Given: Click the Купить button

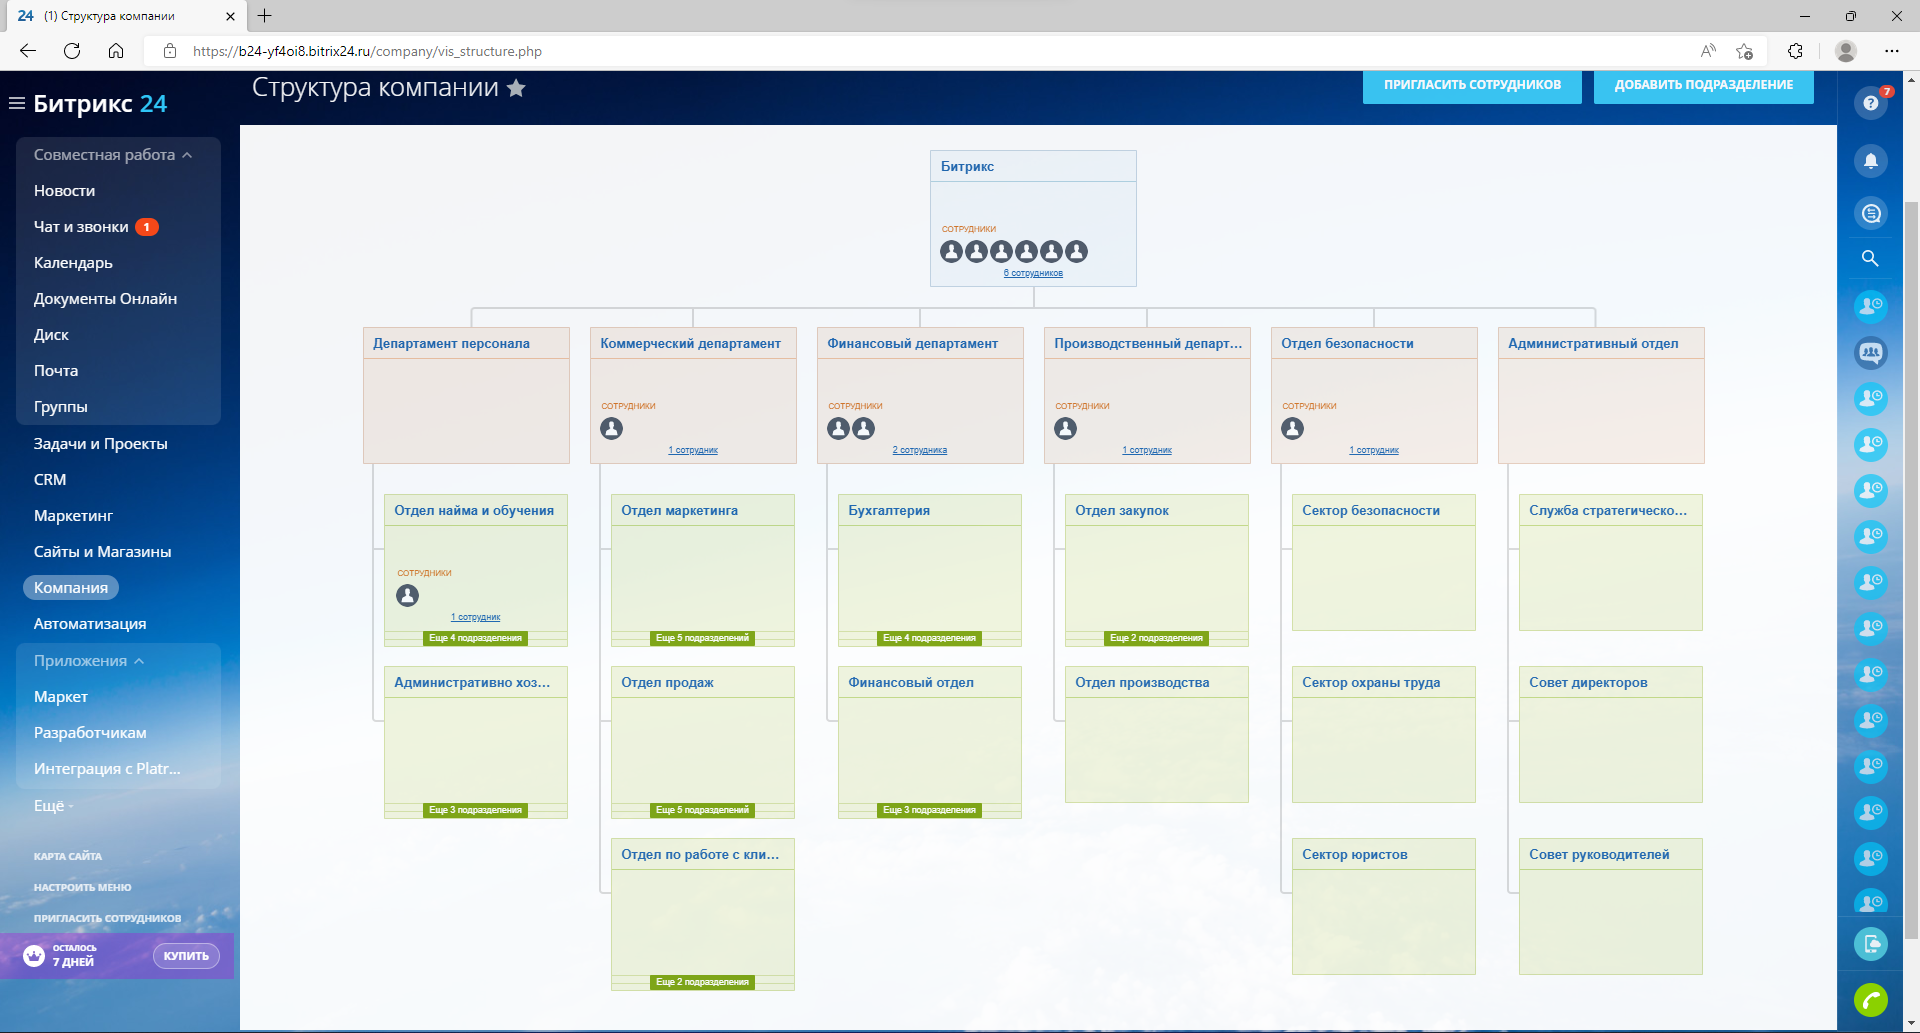Looking at the screenshot, I should (x=186, y=956).
